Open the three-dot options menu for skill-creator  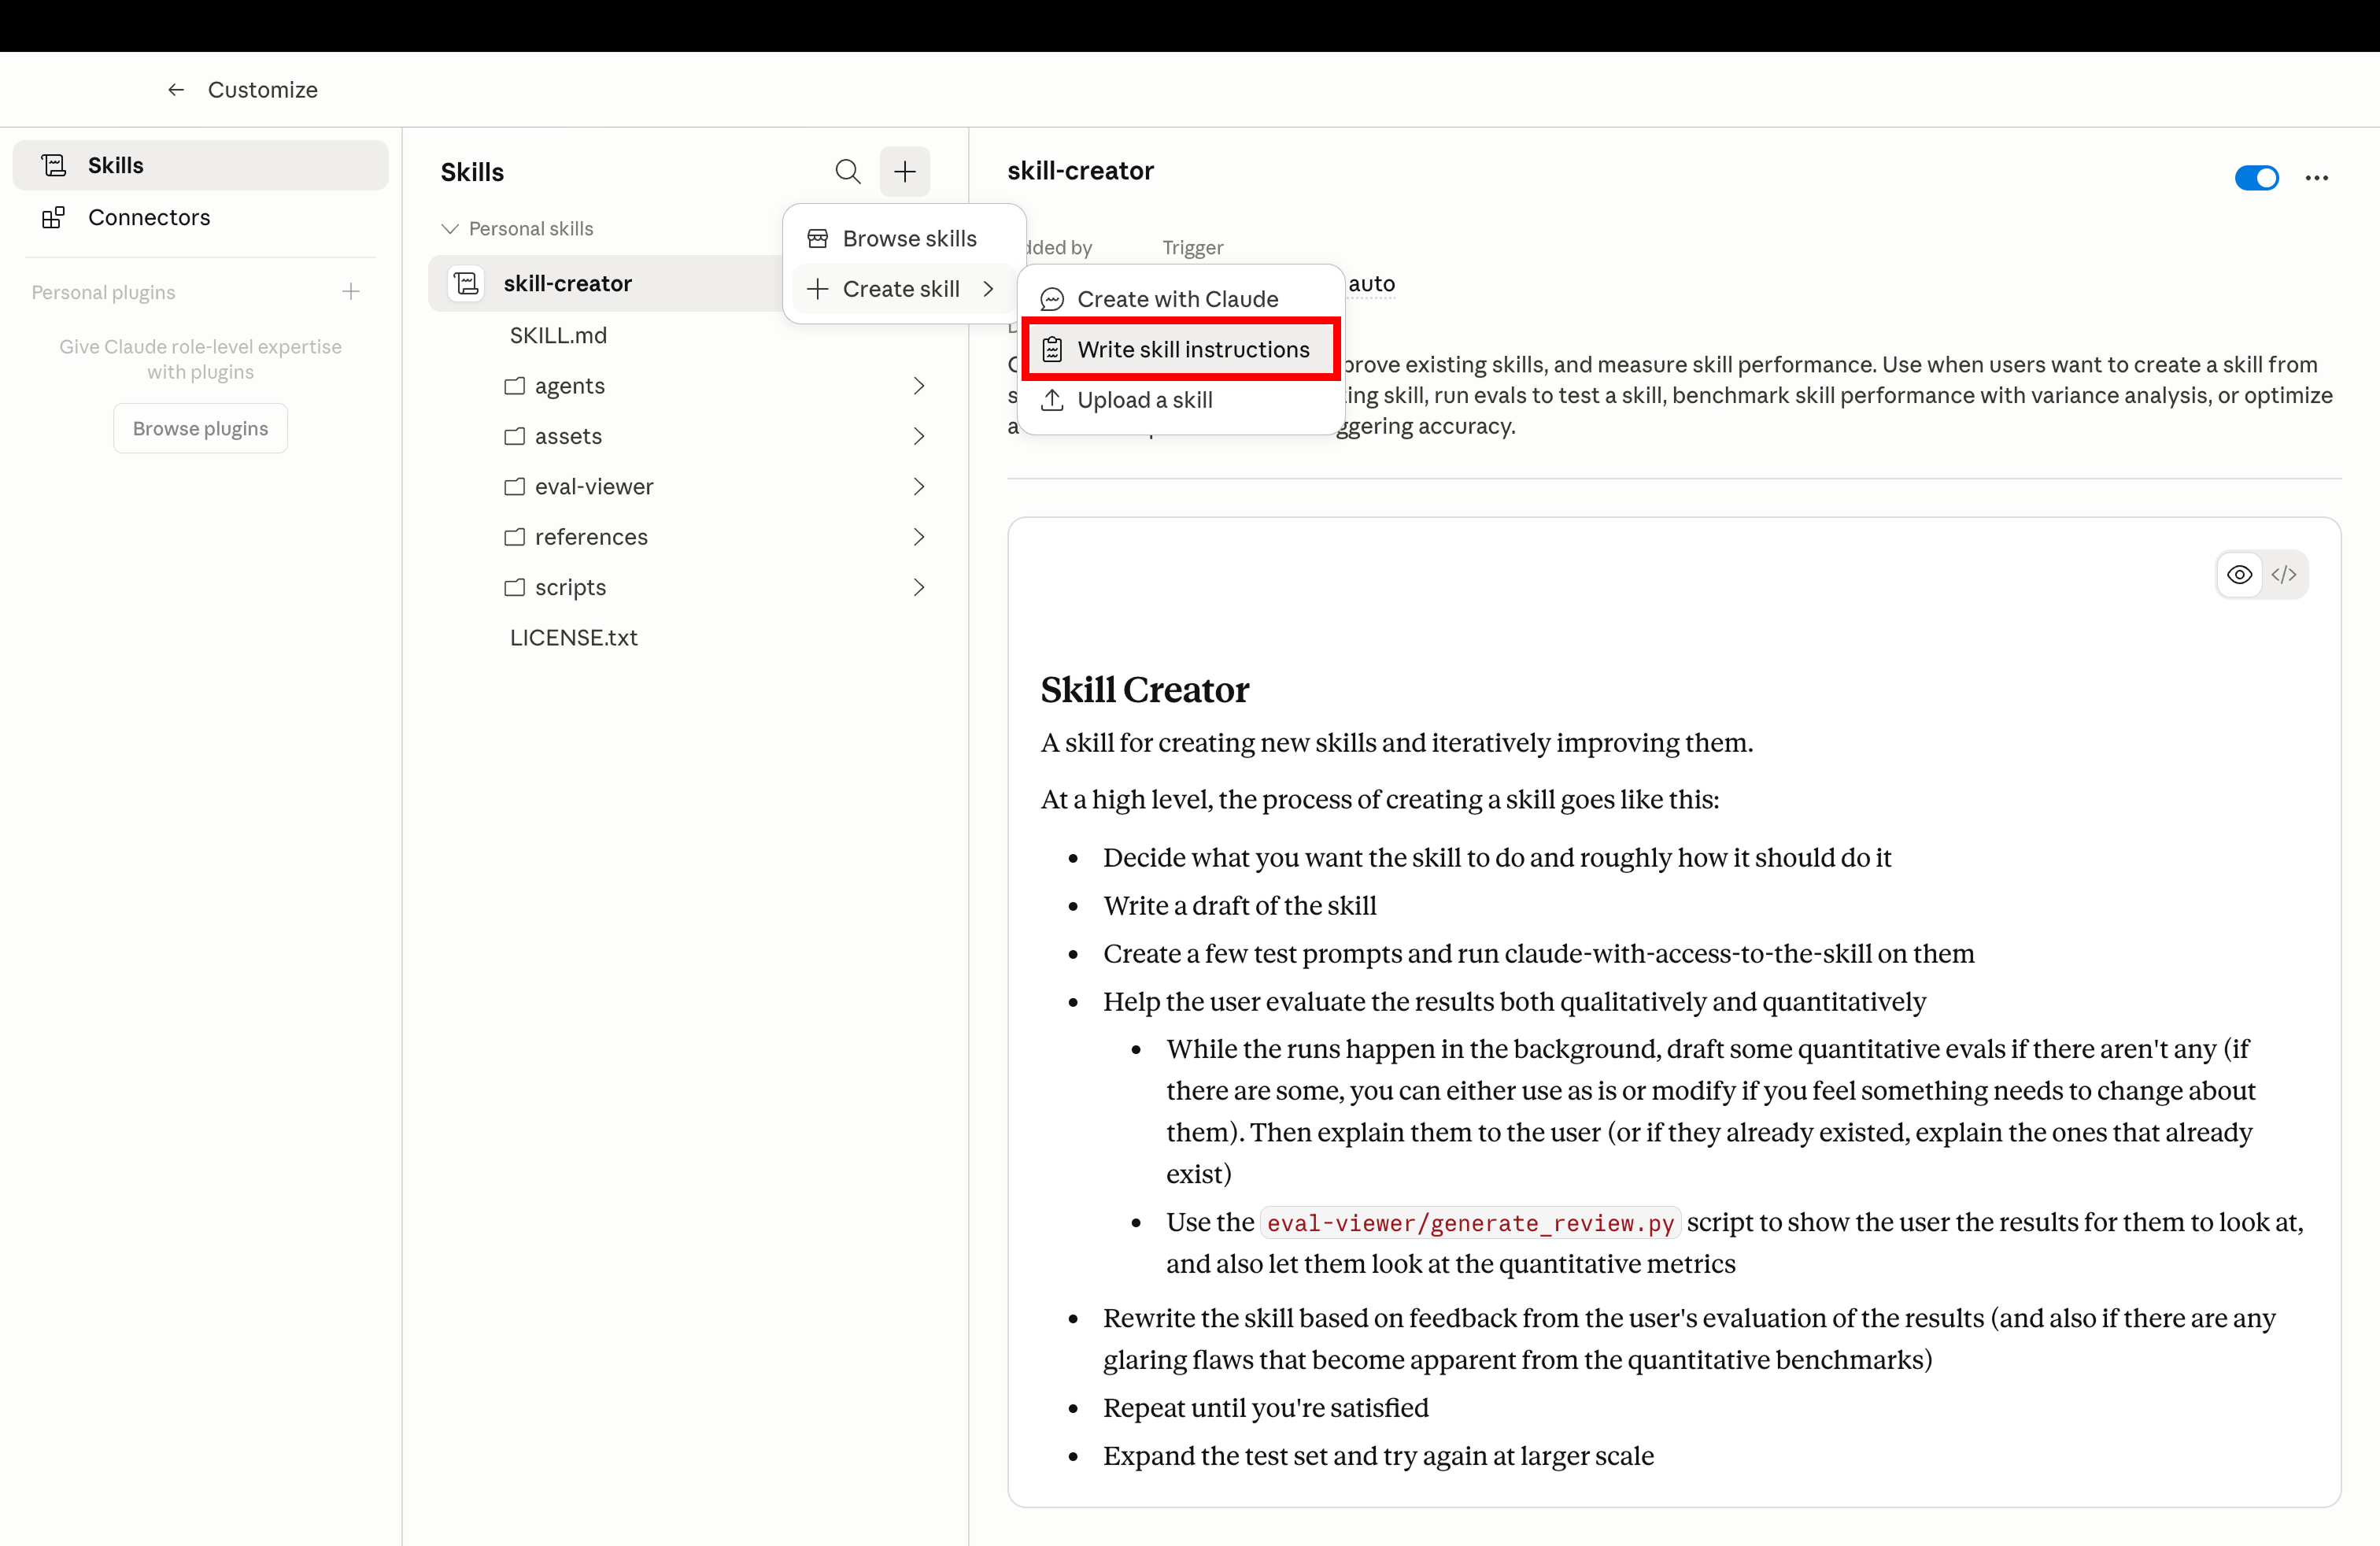point(2318,177)
